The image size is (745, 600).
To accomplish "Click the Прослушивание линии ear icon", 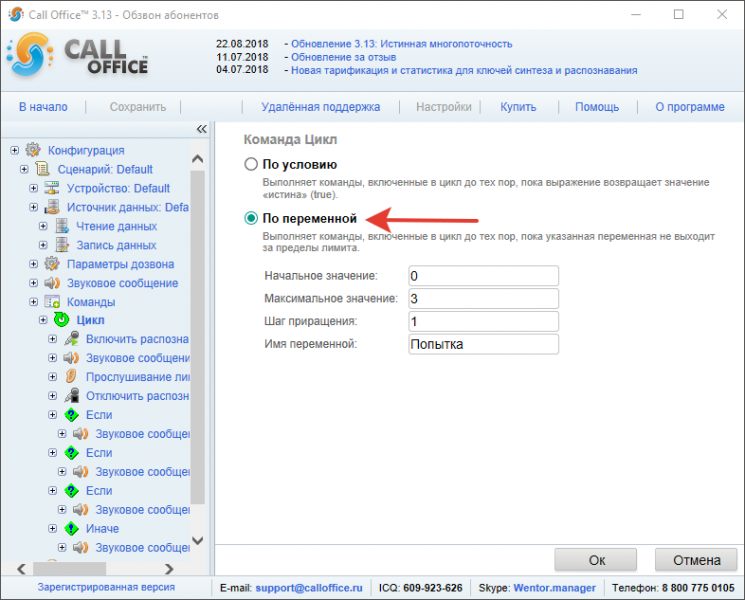I will pos(71,377).
